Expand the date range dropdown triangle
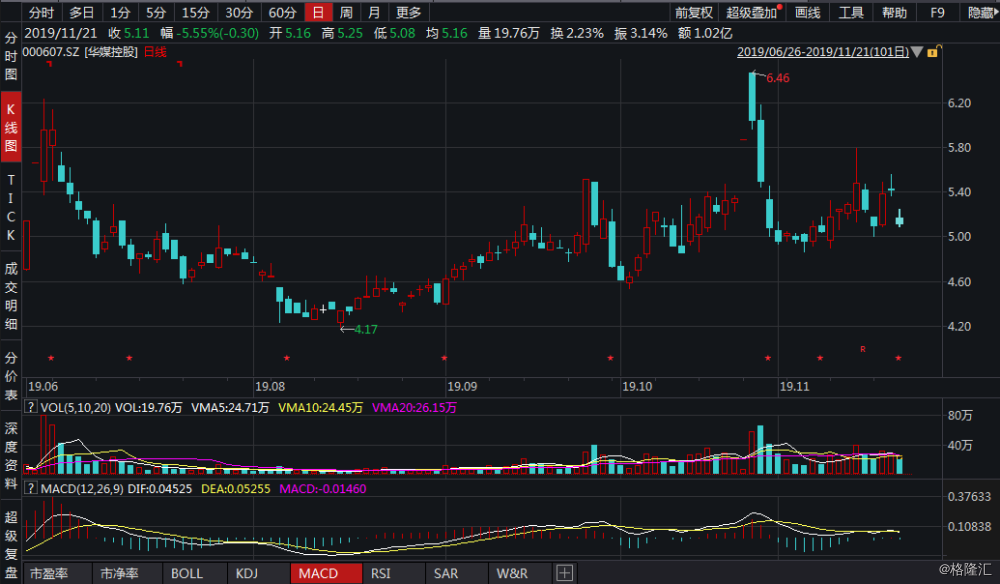Screen dimensions: 1000x584 pyautogui.click(x=917, y=52)
